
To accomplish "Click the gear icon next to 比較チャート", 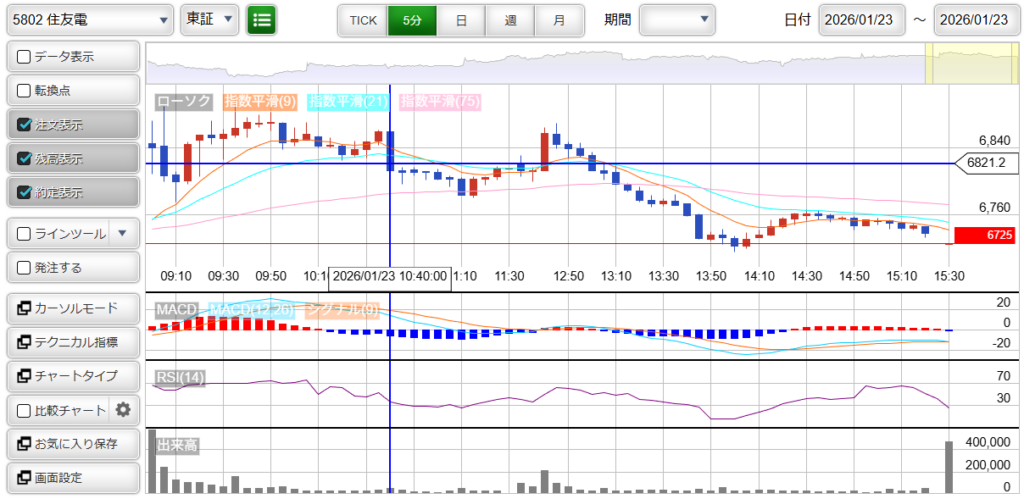I will (x=123, y=410).
